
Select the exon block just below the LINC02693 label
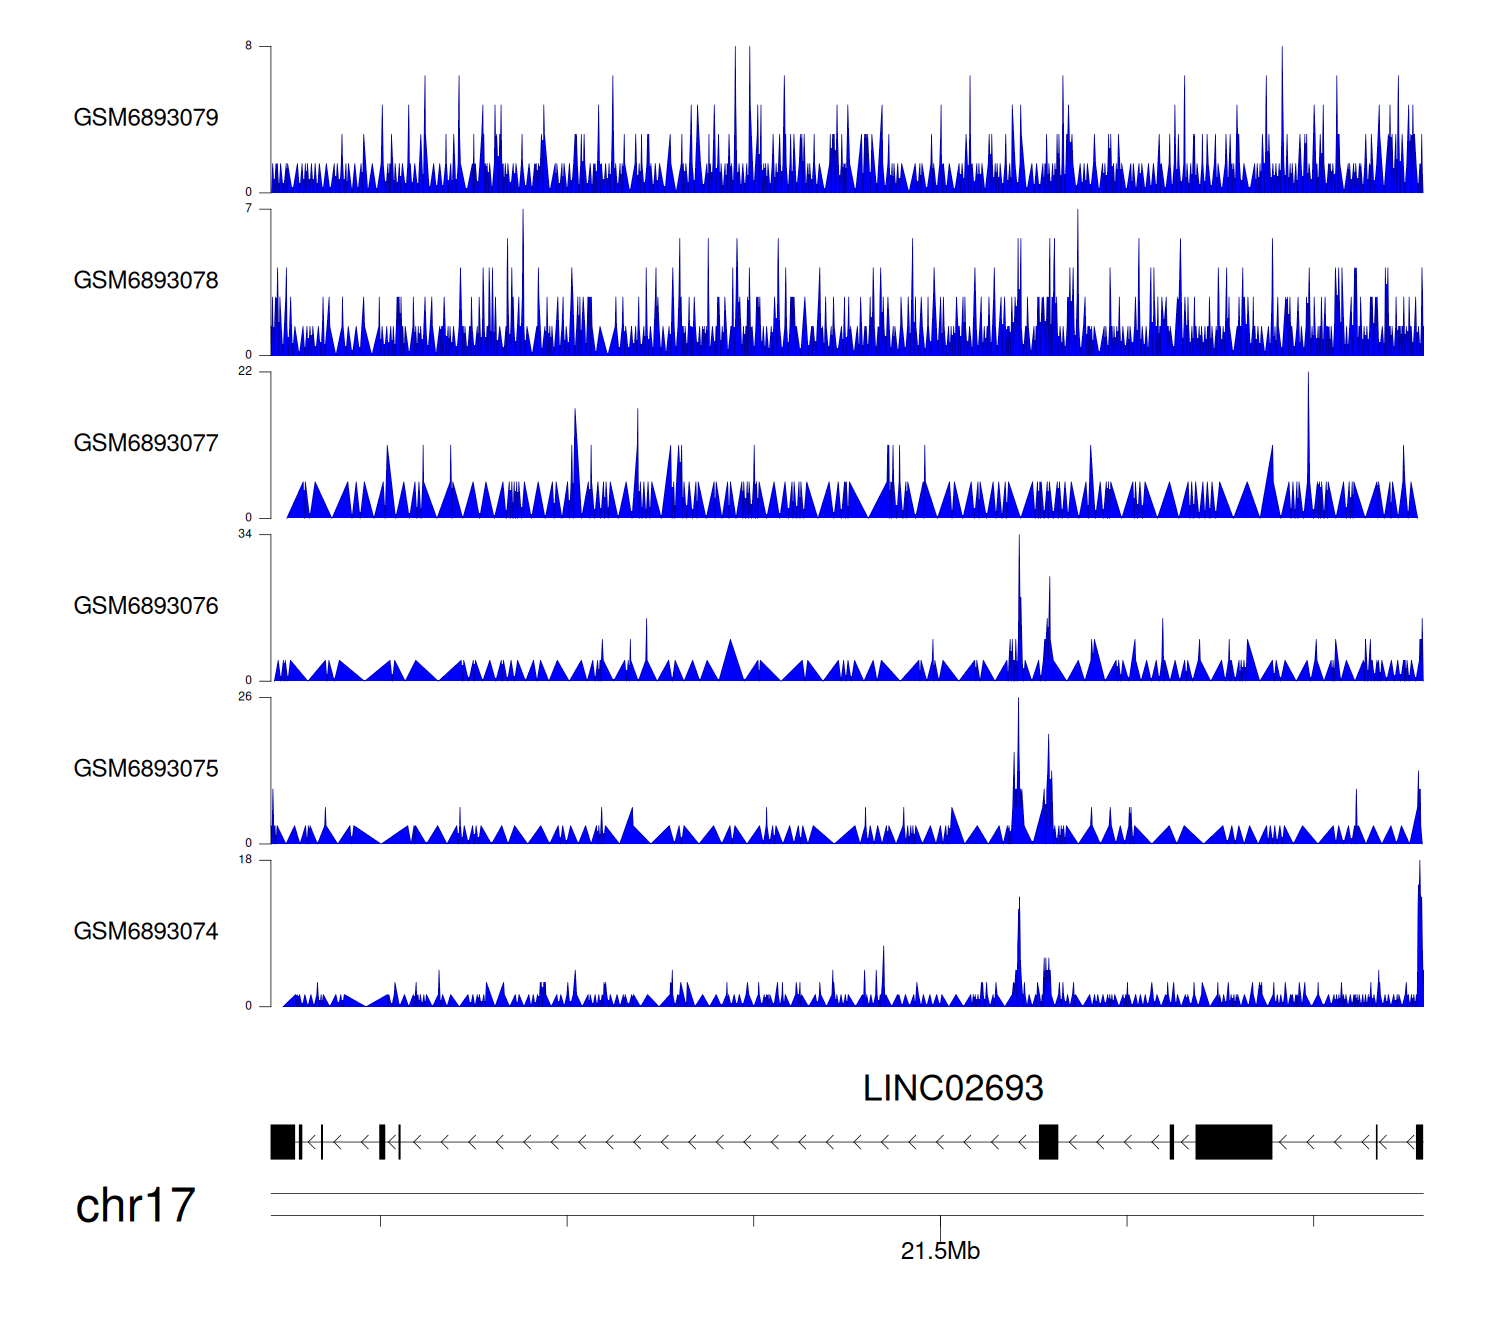(x=1048, y=1142)
